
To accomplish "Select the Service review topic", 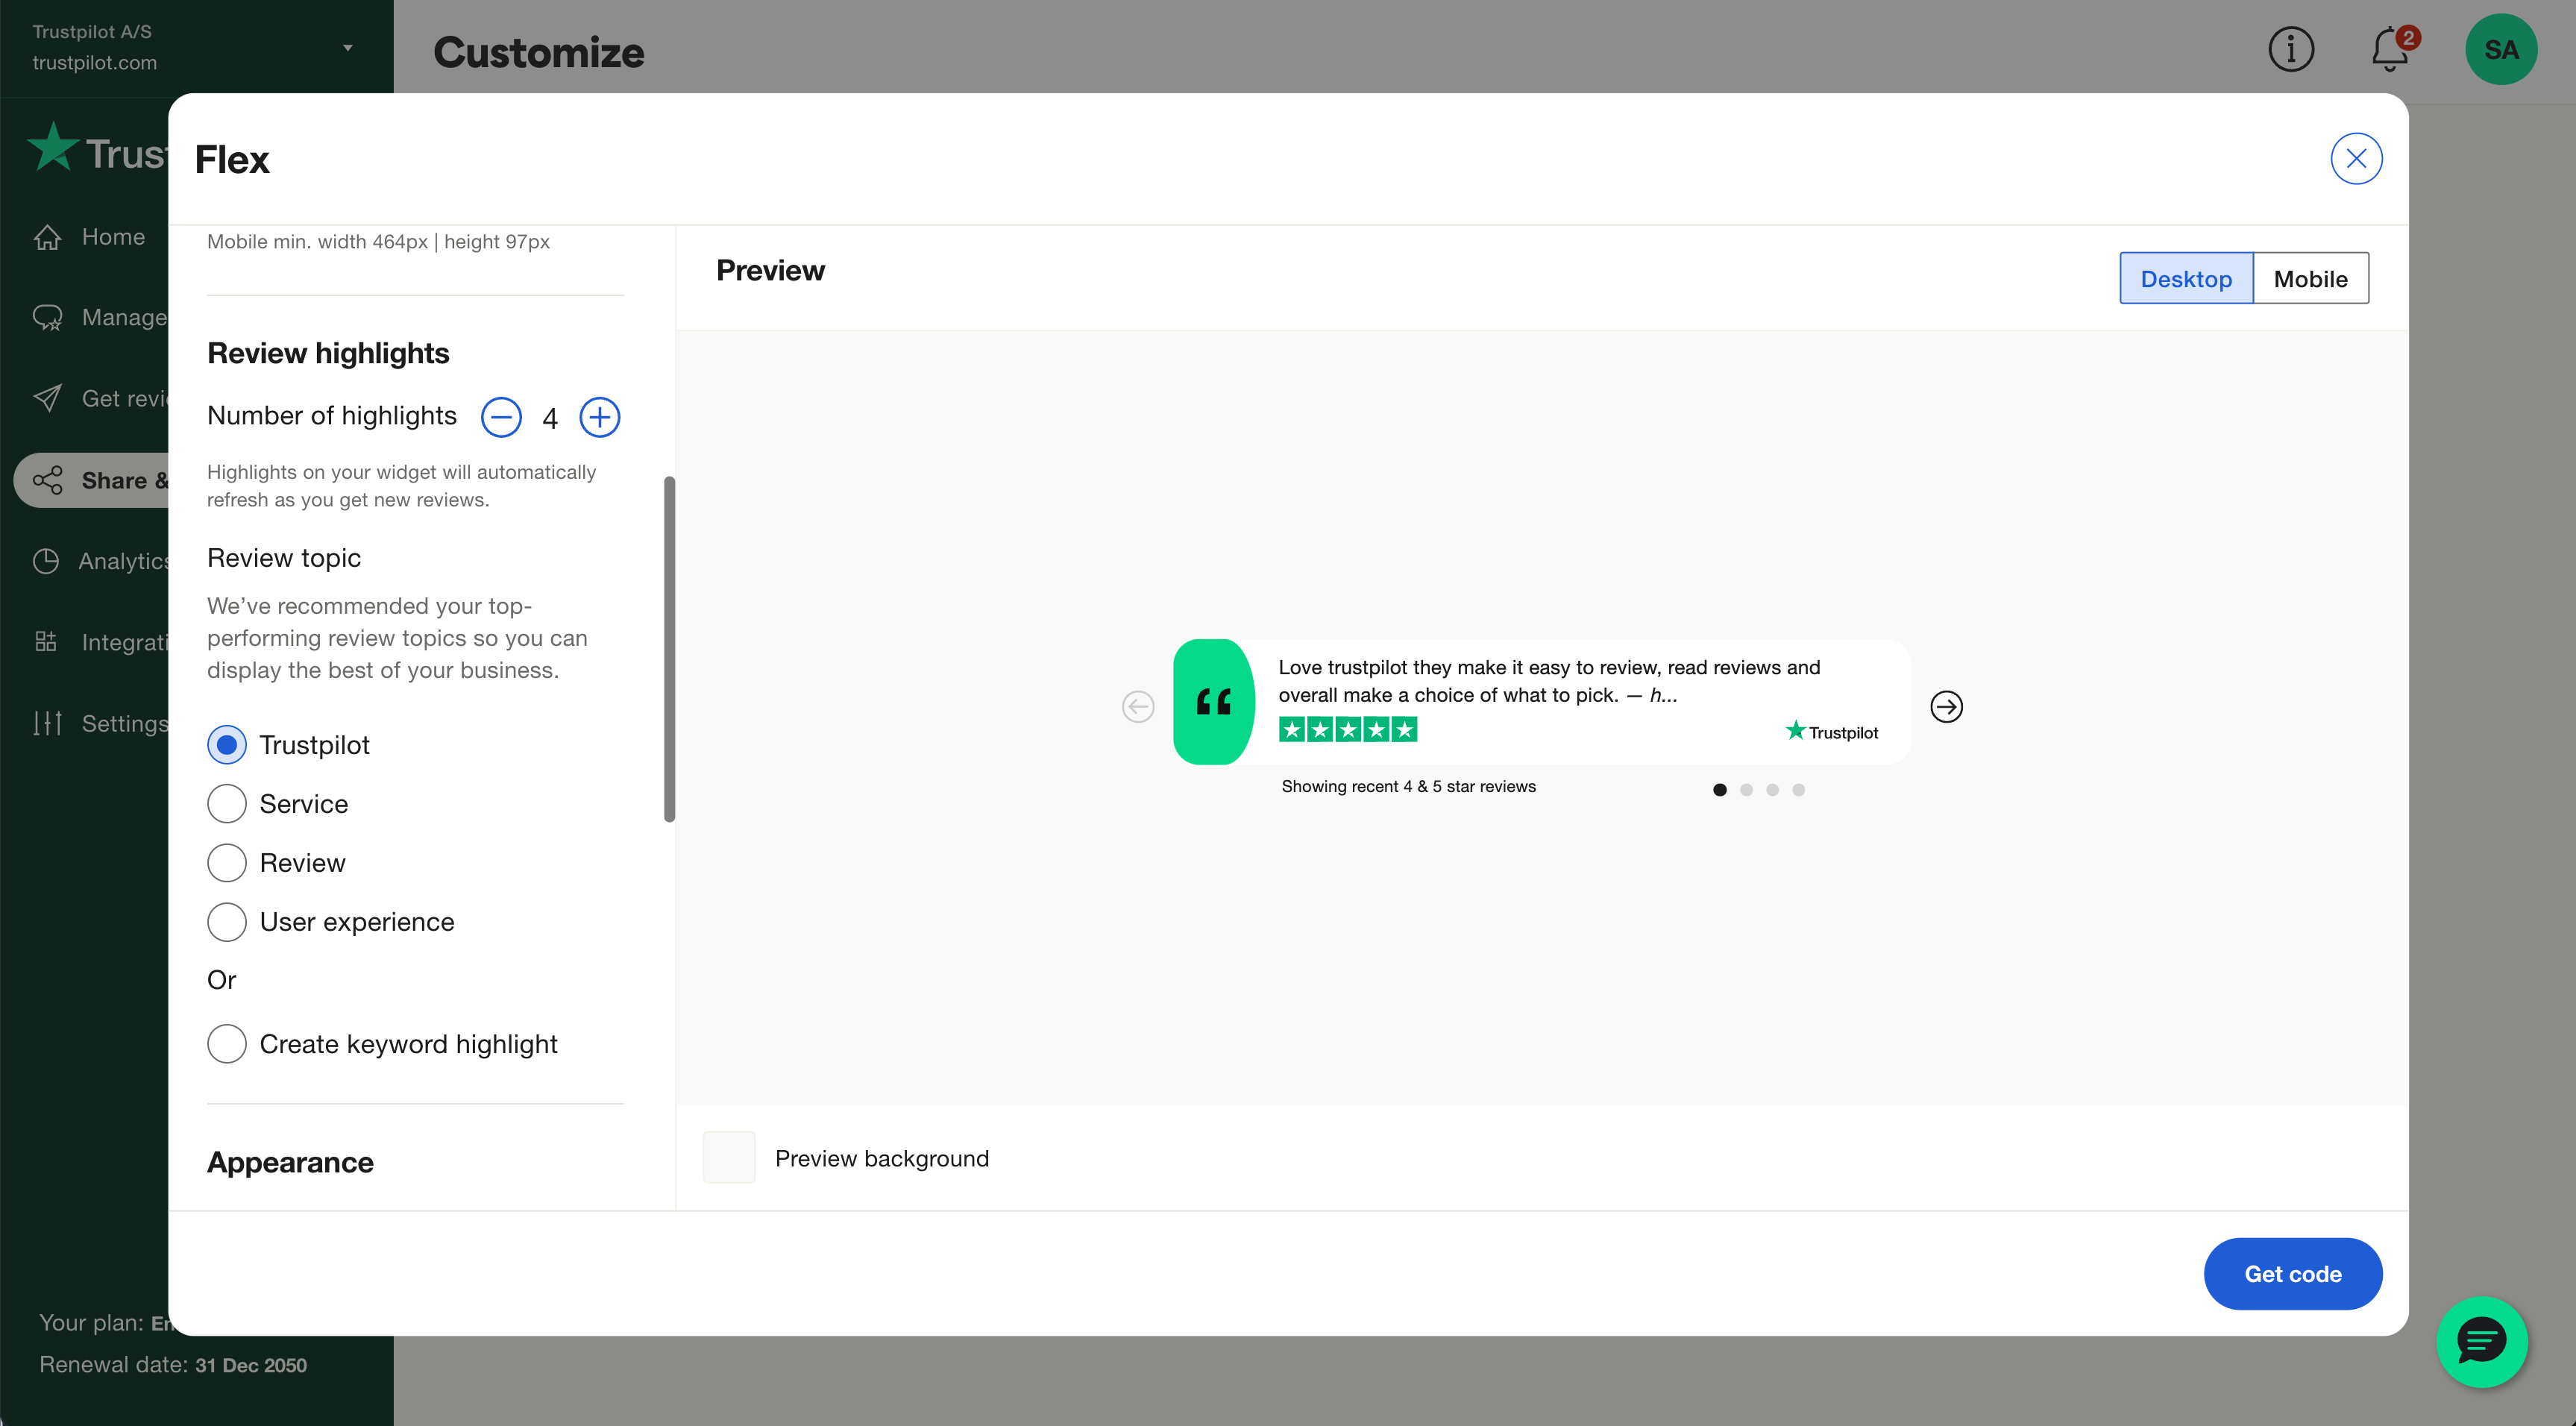I will (x=227, y=804).
